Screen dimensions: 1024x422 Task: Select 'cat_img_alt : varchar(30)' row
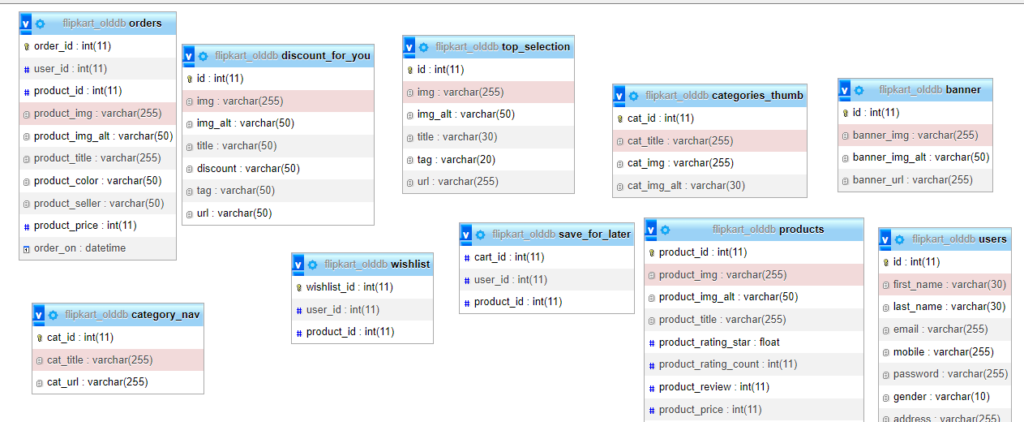pyautogui.click(x=710, y=186)
